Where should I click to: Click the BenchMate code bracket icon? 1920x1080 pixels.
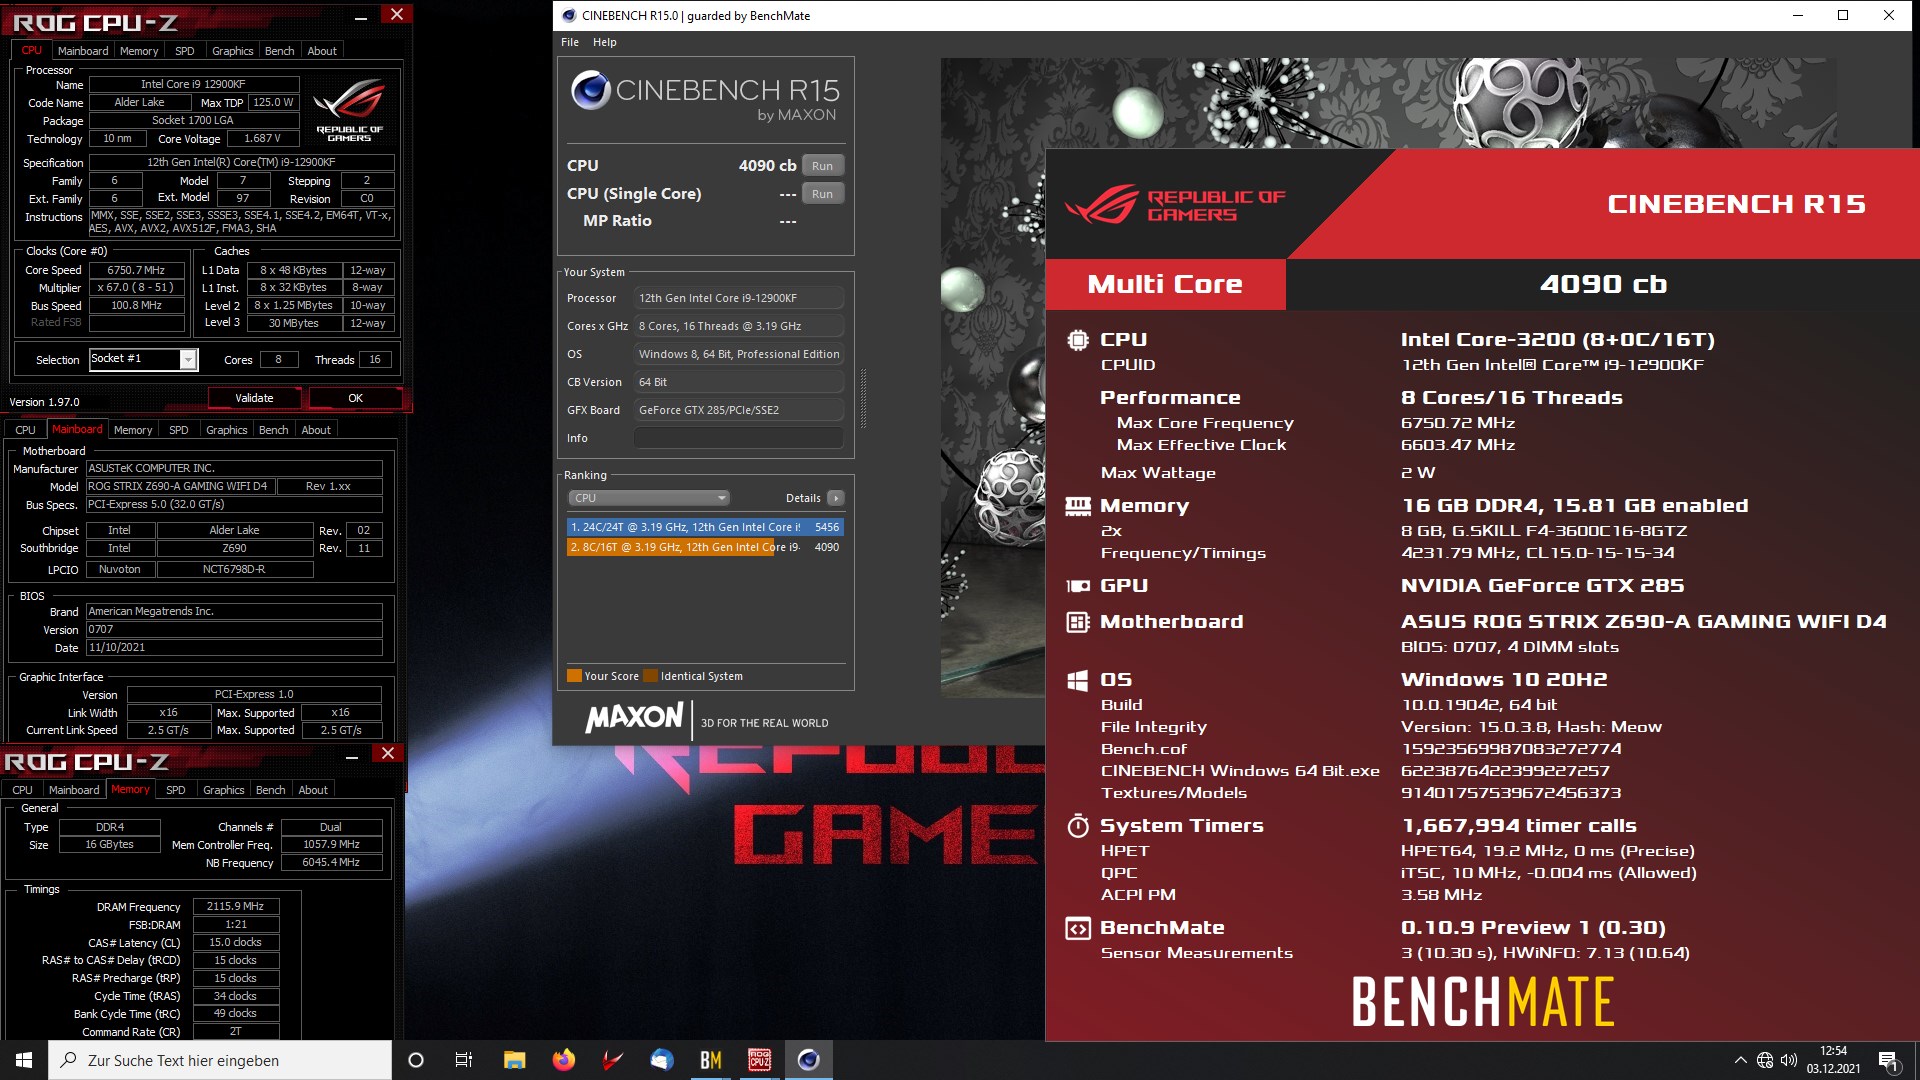tap(1077, 928)
